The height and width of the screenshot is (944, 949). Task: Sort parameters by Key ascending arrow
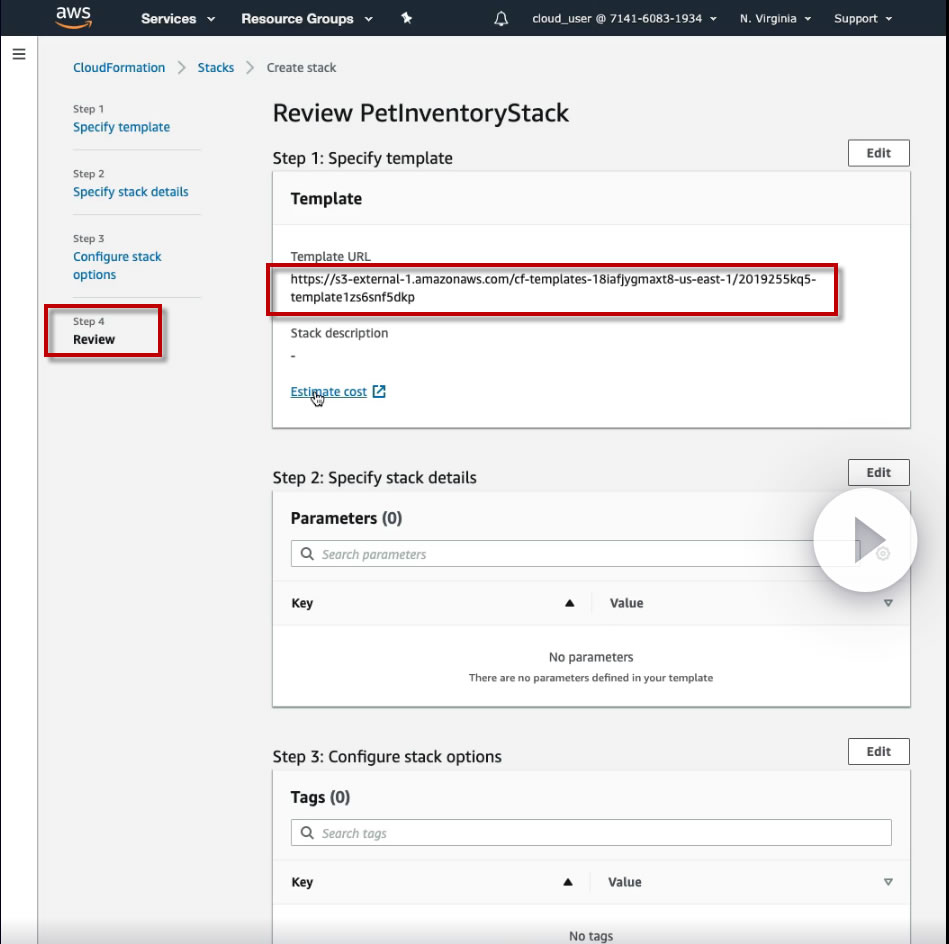tap(570, 603)
